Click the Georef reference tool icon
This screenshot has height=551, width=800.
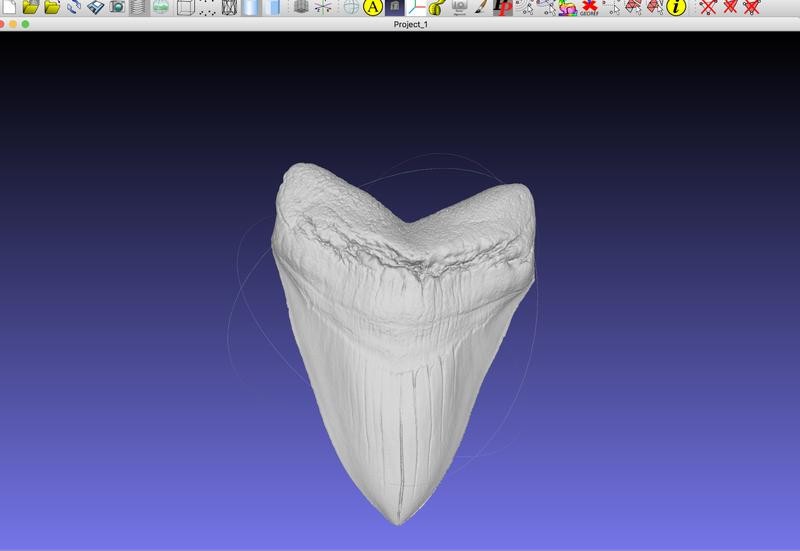pyautogui.click(x=590, y=7)
